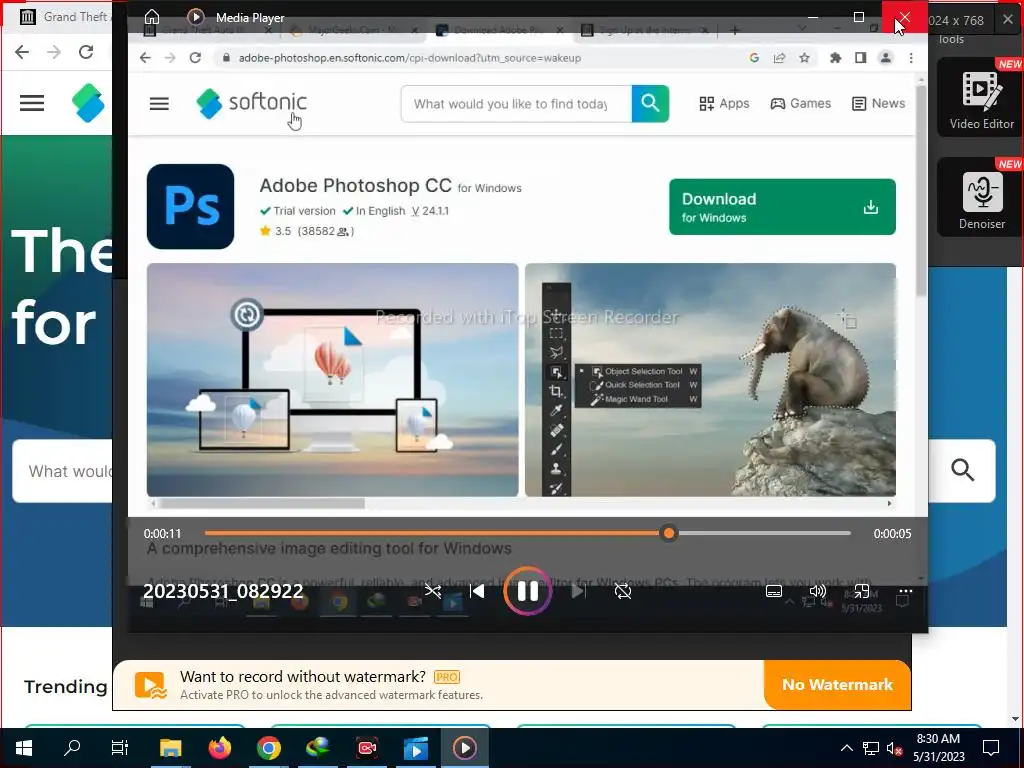The image size is (1024, 768).
Task: Click the muted speaker tray icon
Action: click(895, 748)
